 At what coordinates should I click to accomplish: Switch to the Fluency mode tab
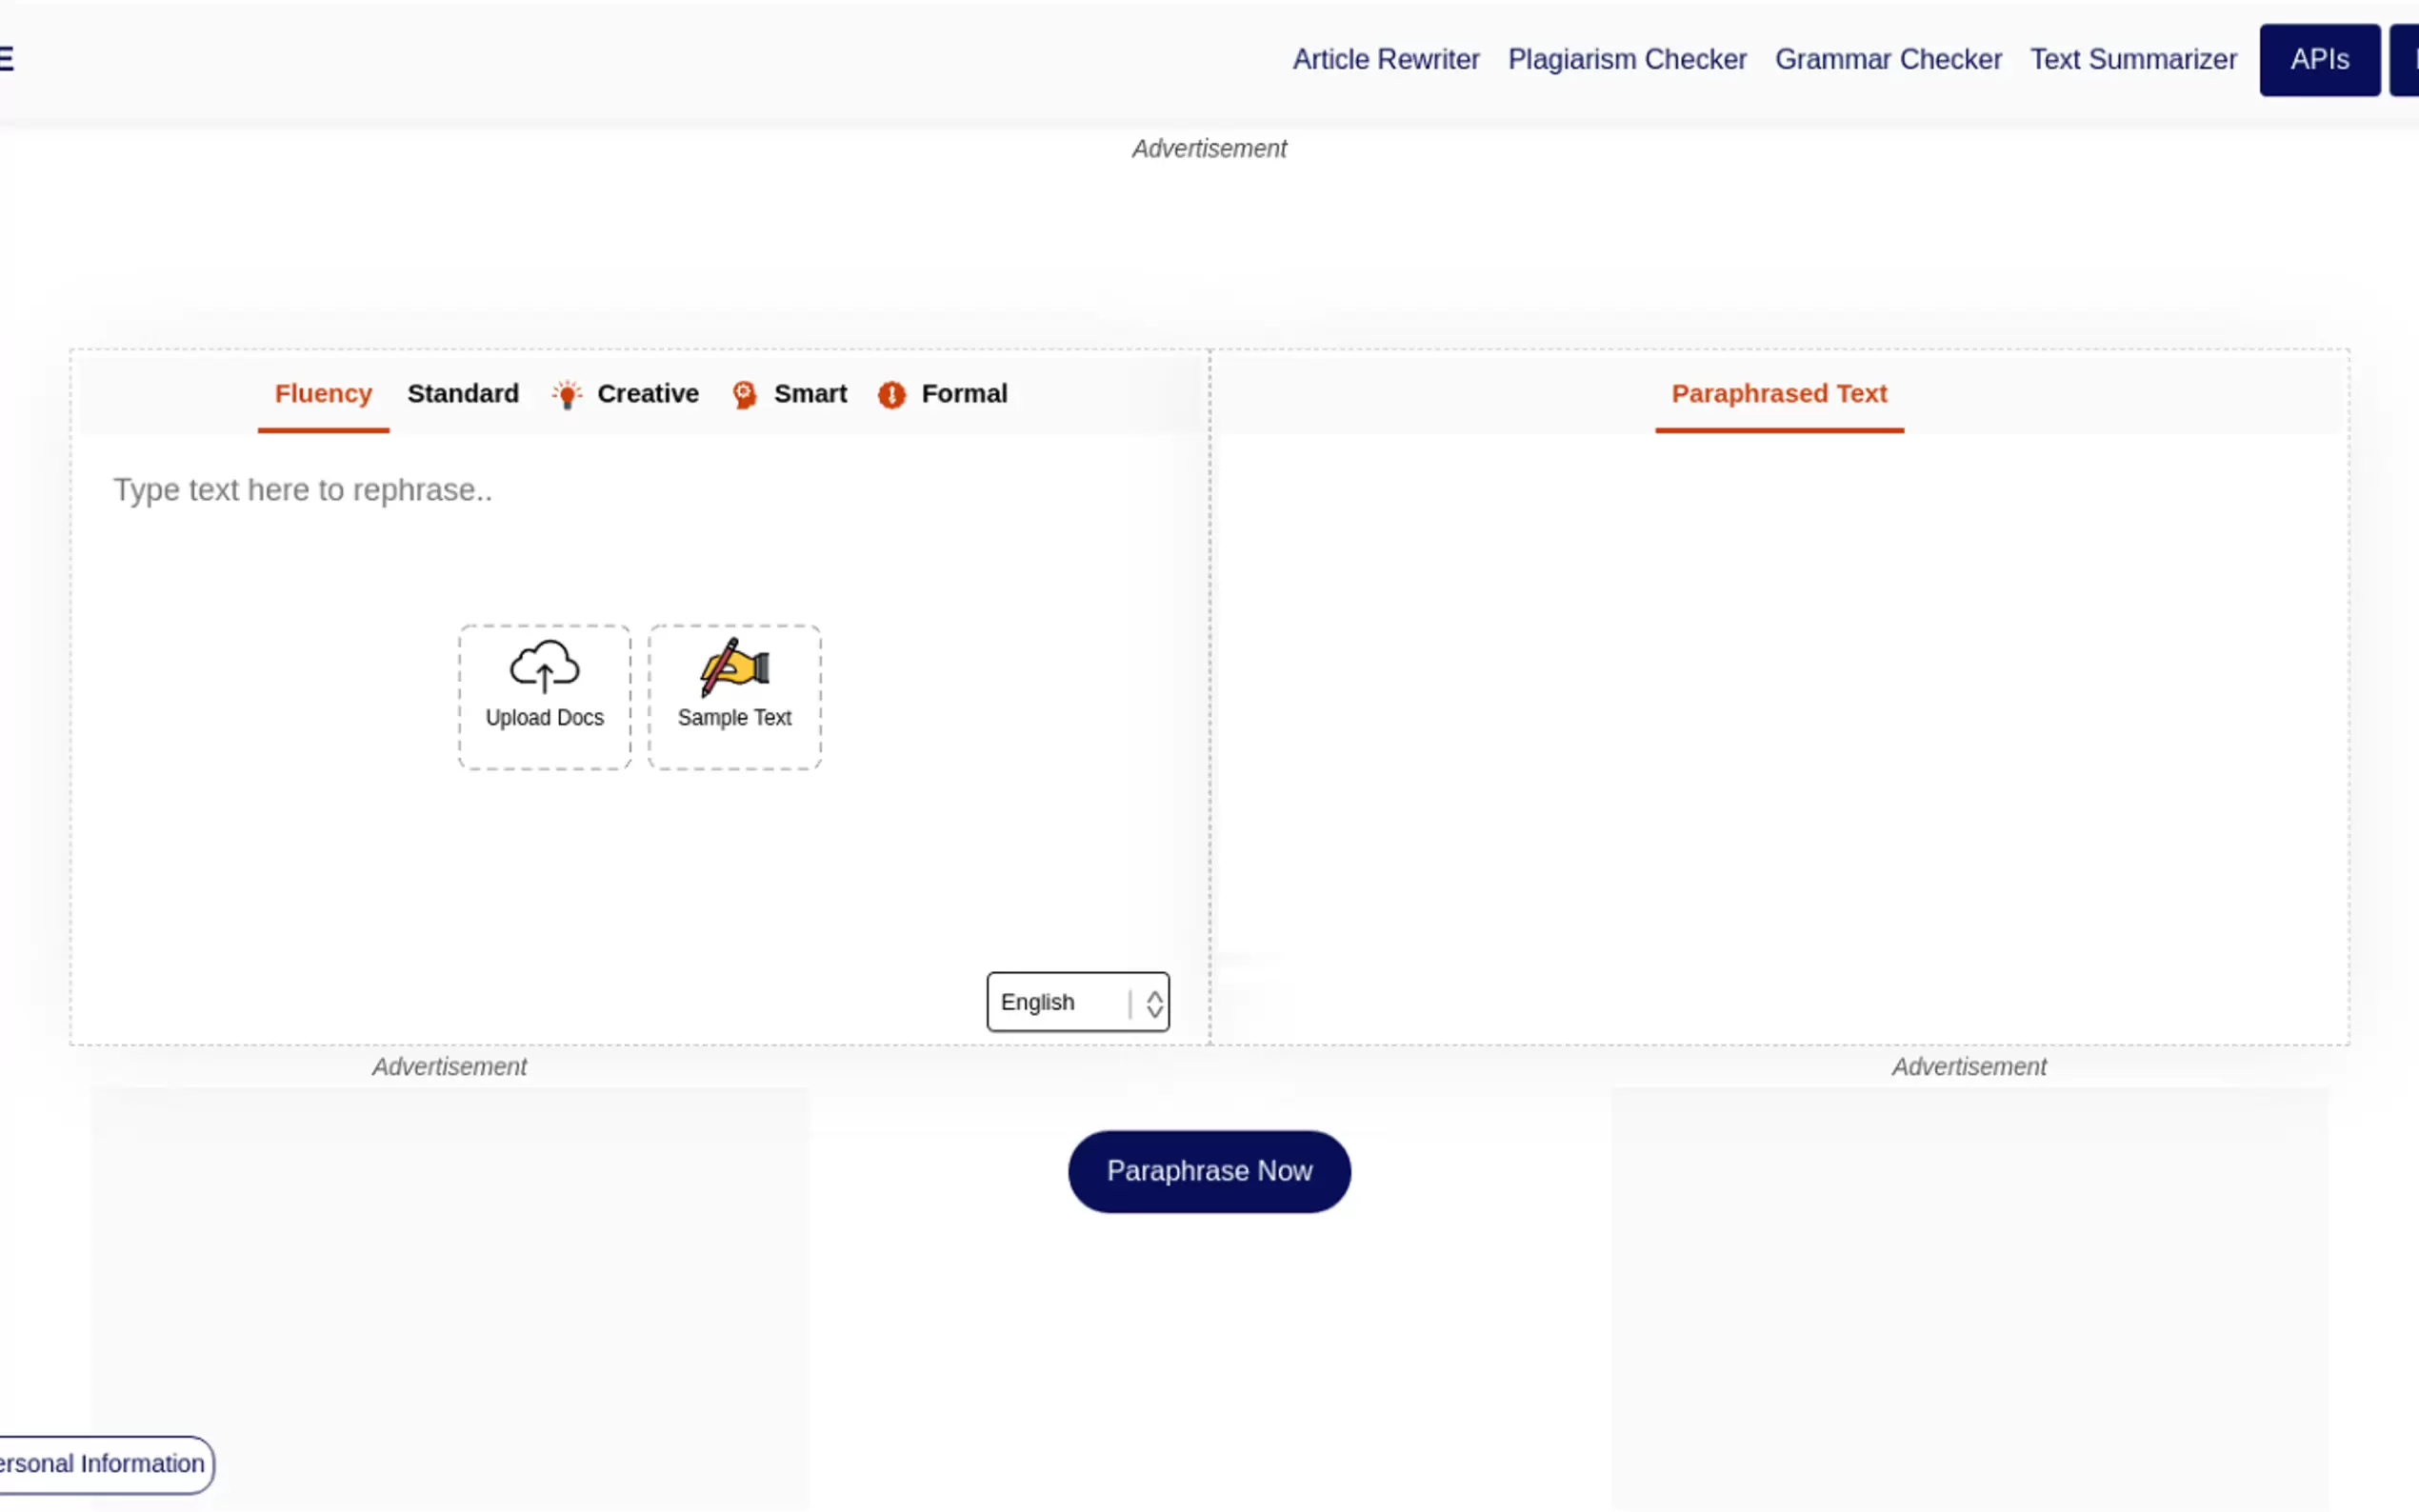click(x=323, y=394)
